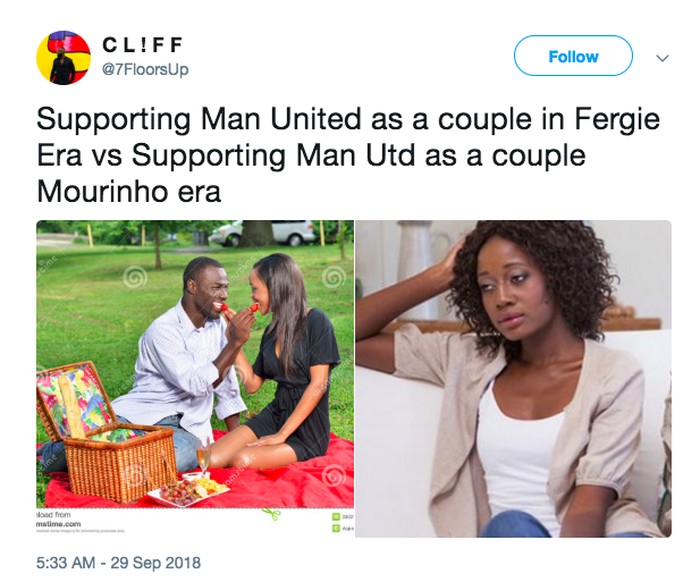Click the 5:33 AM timestamp link
Image resolution: width=700 pixels, height=582 pixels.
pos(66,562)
